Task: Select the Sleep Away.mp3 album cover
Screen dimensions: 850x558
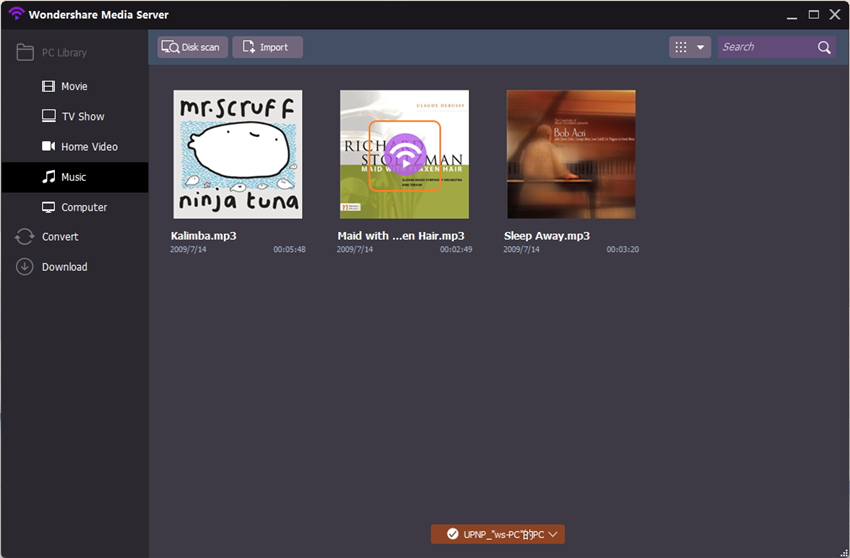Action: pos(571,155)
